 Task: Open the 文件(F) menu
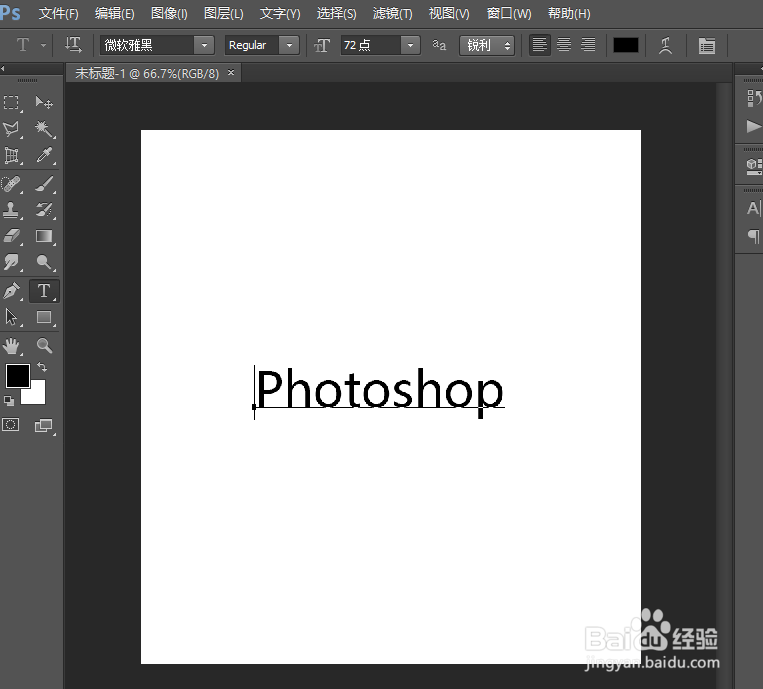click(x=58, y=14)
